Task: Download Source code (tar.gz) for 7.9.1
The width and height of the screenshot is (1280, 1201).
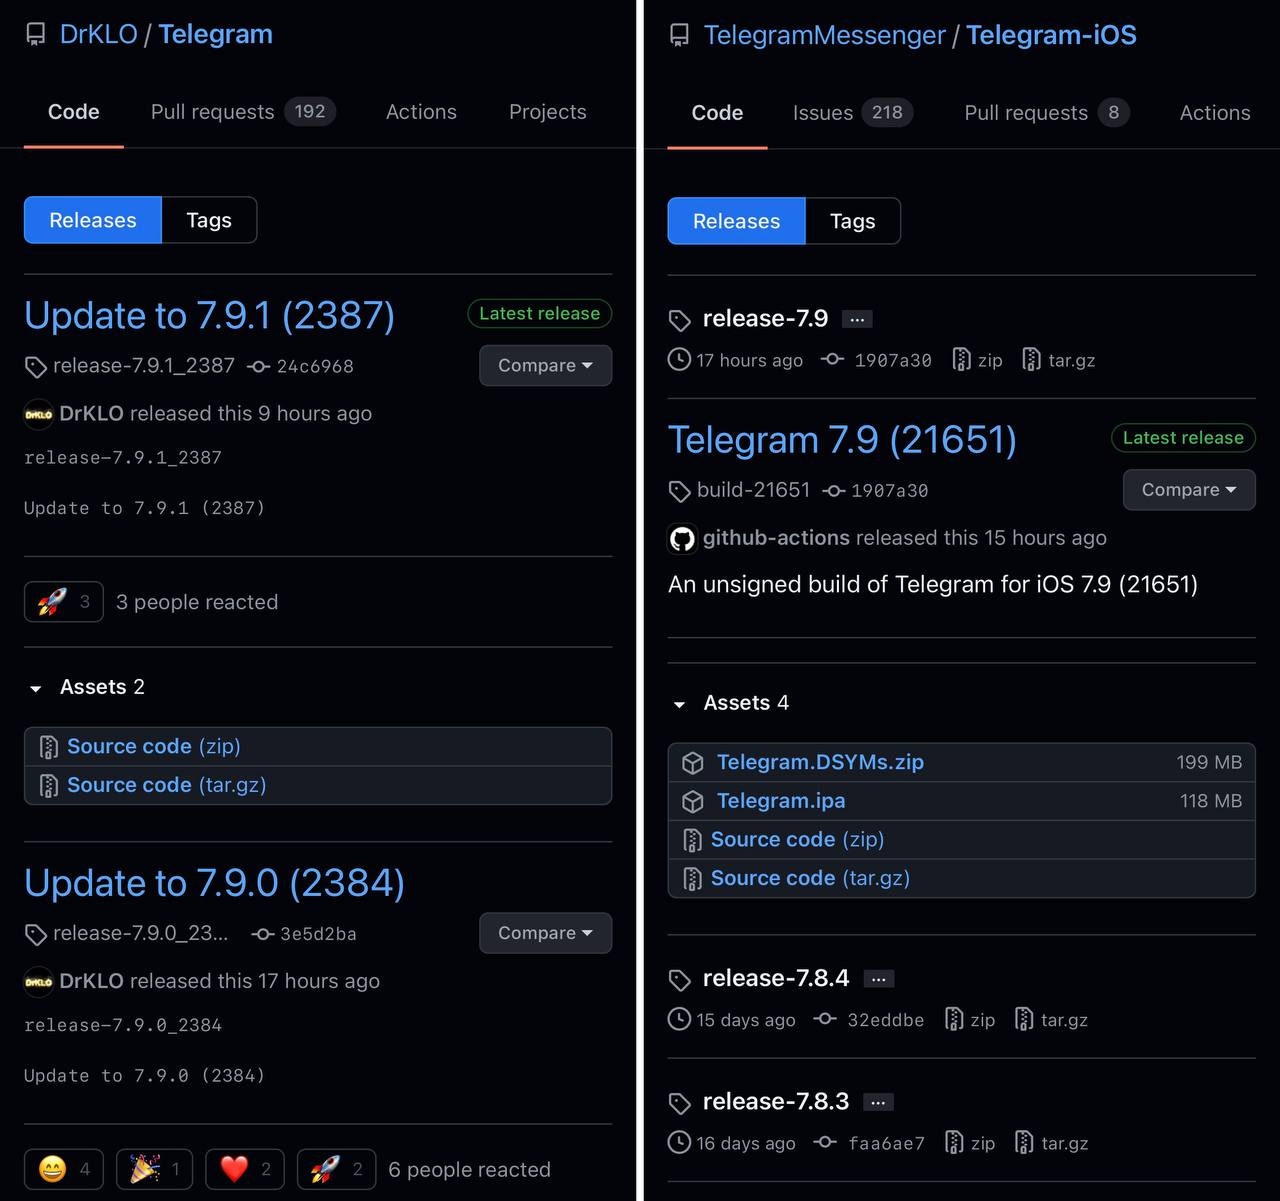Action: [166, 785]
